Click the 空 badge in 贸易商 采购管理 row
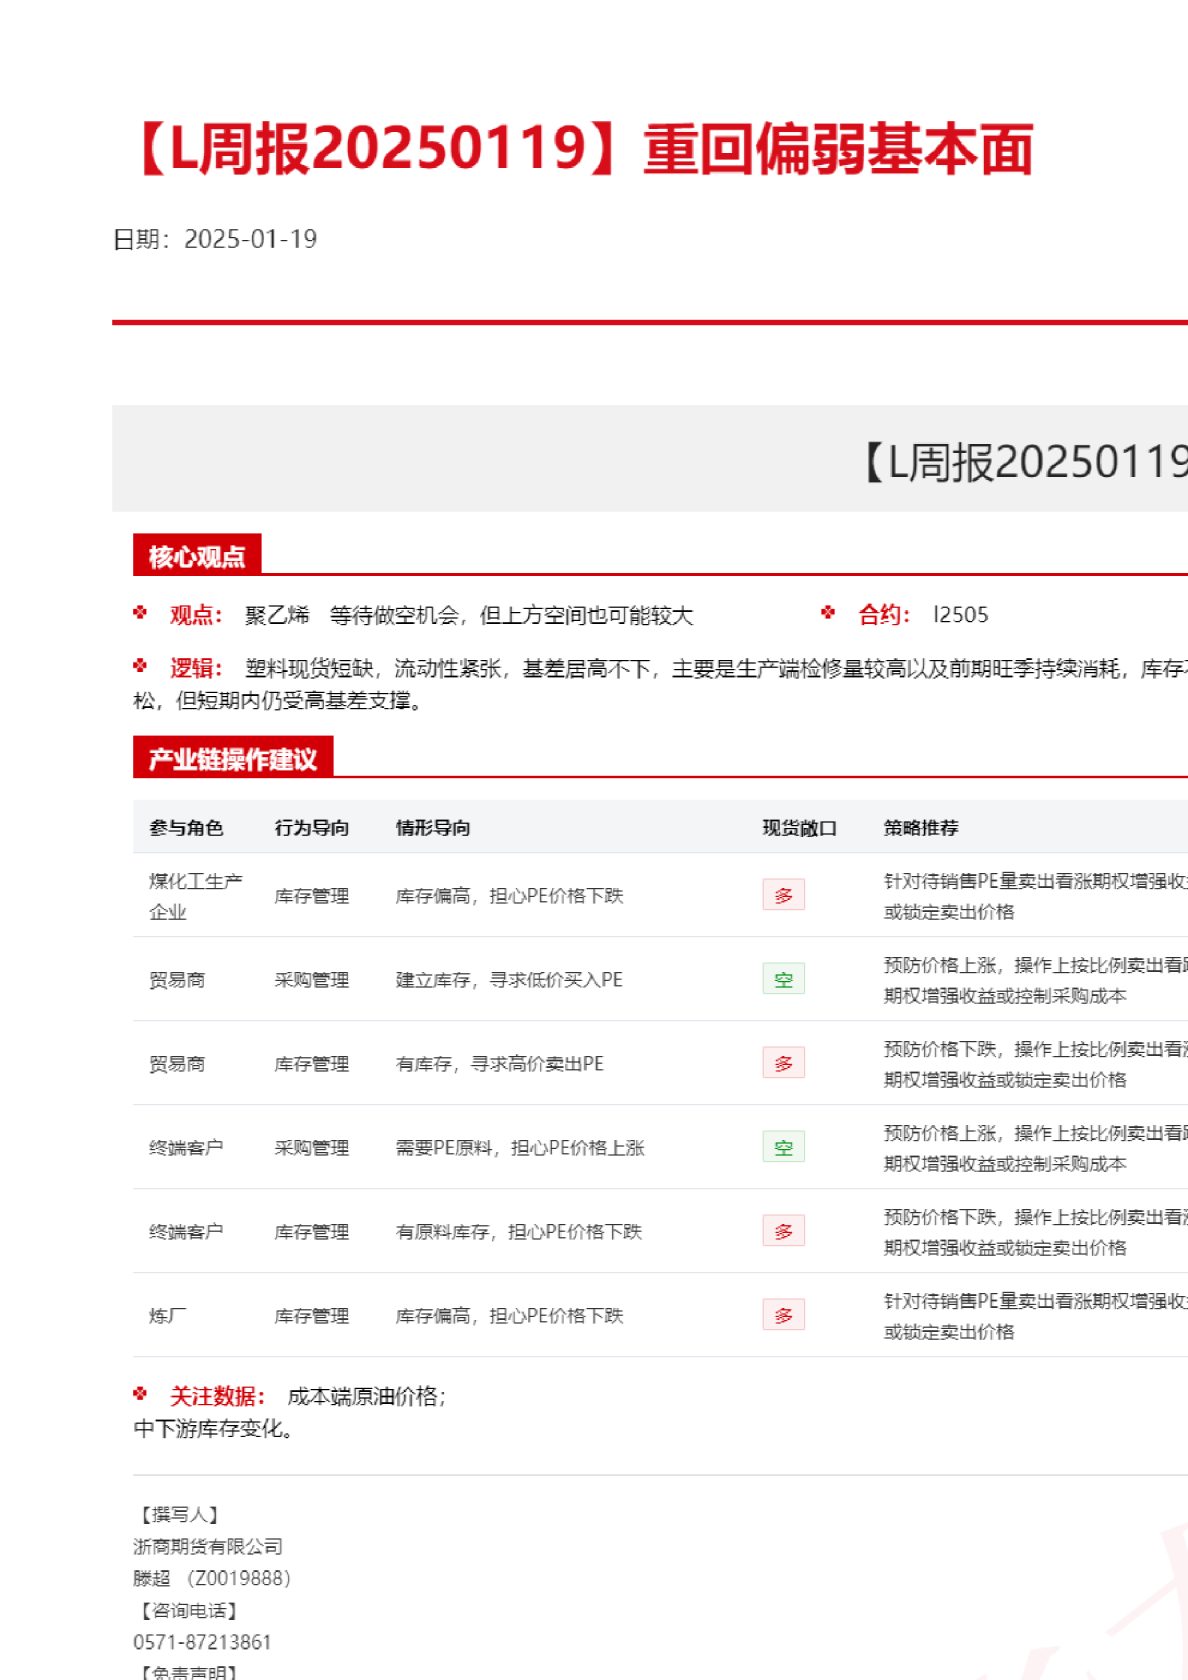 coord(783,979)
